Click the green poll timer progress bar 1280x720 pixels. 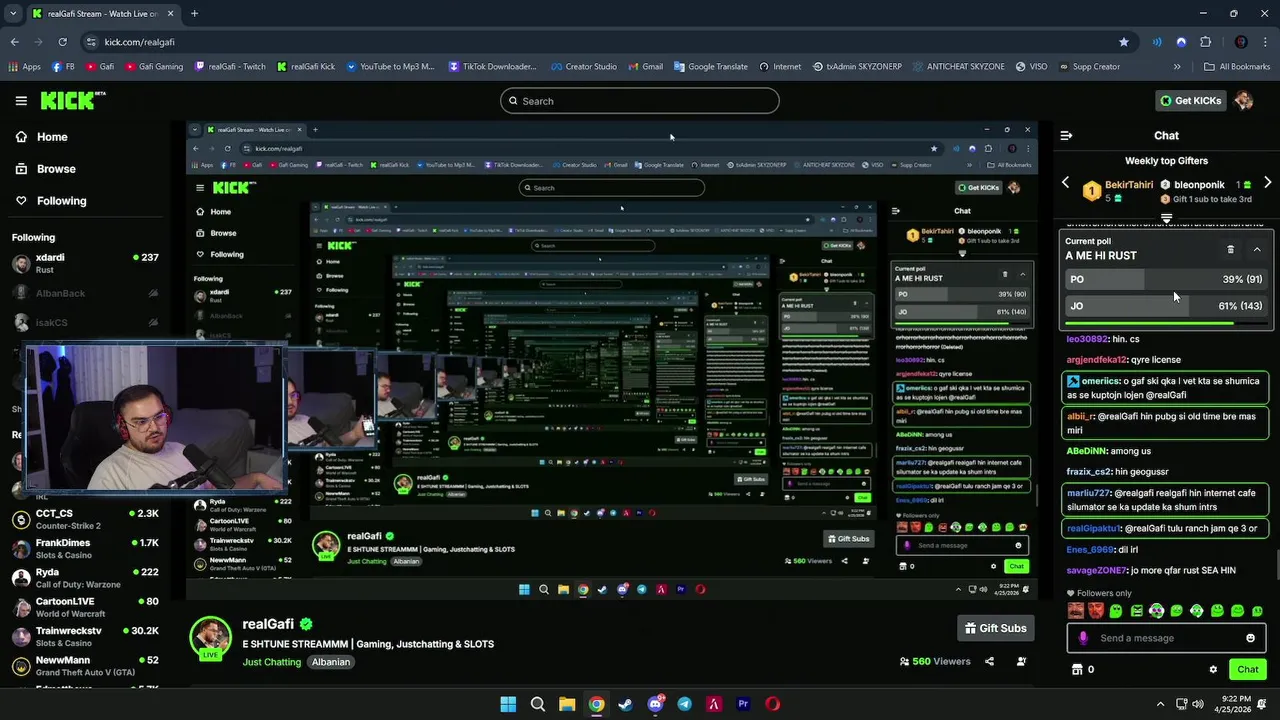pos(1149,323)
